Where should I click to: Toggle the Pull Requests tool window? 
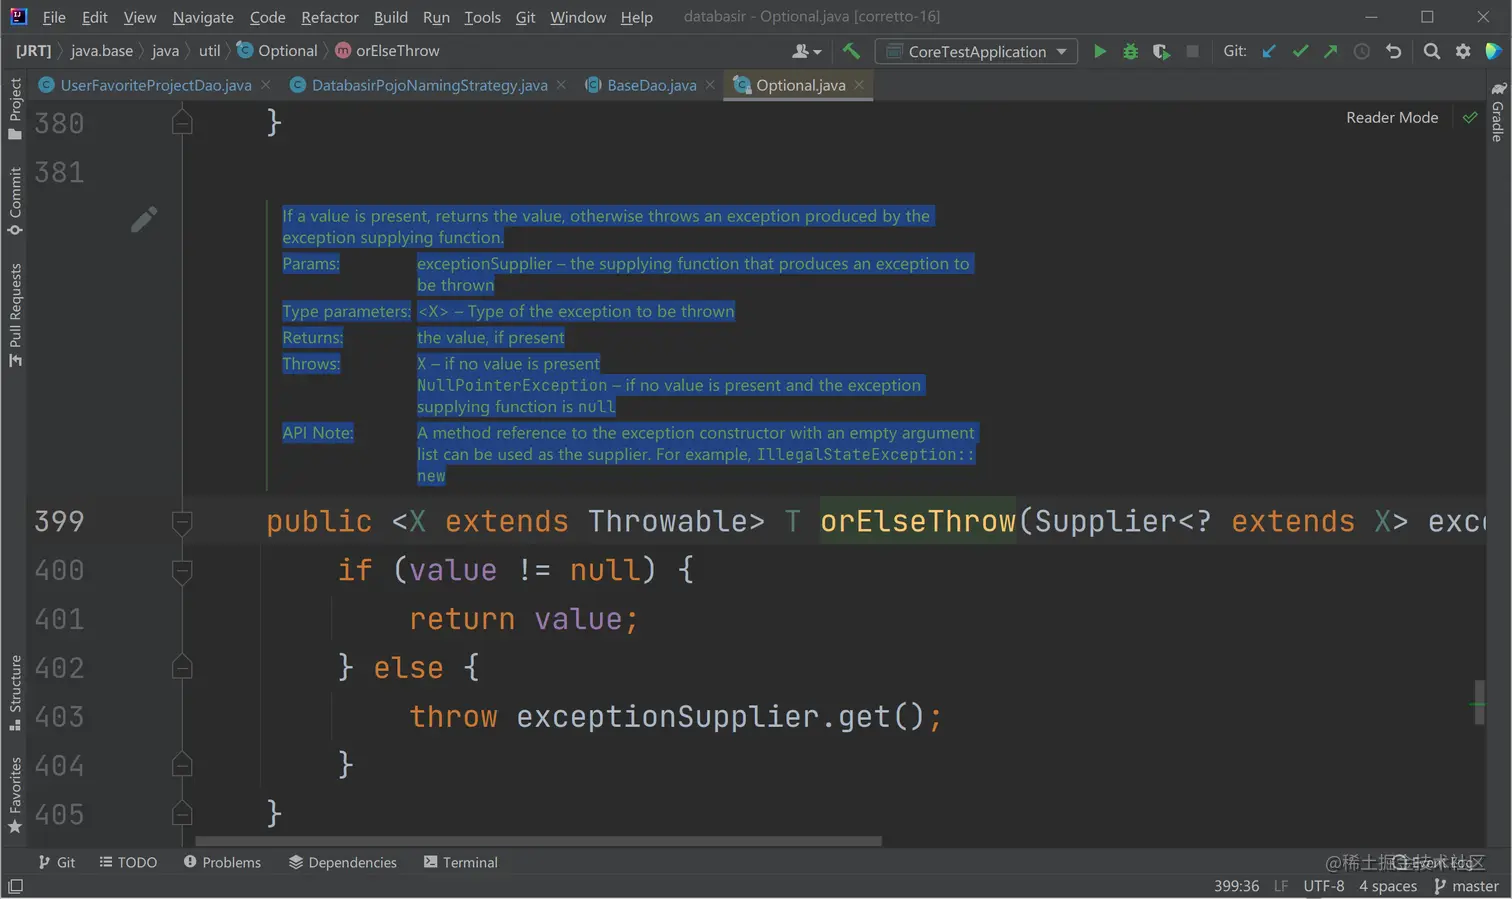(15, 314)
